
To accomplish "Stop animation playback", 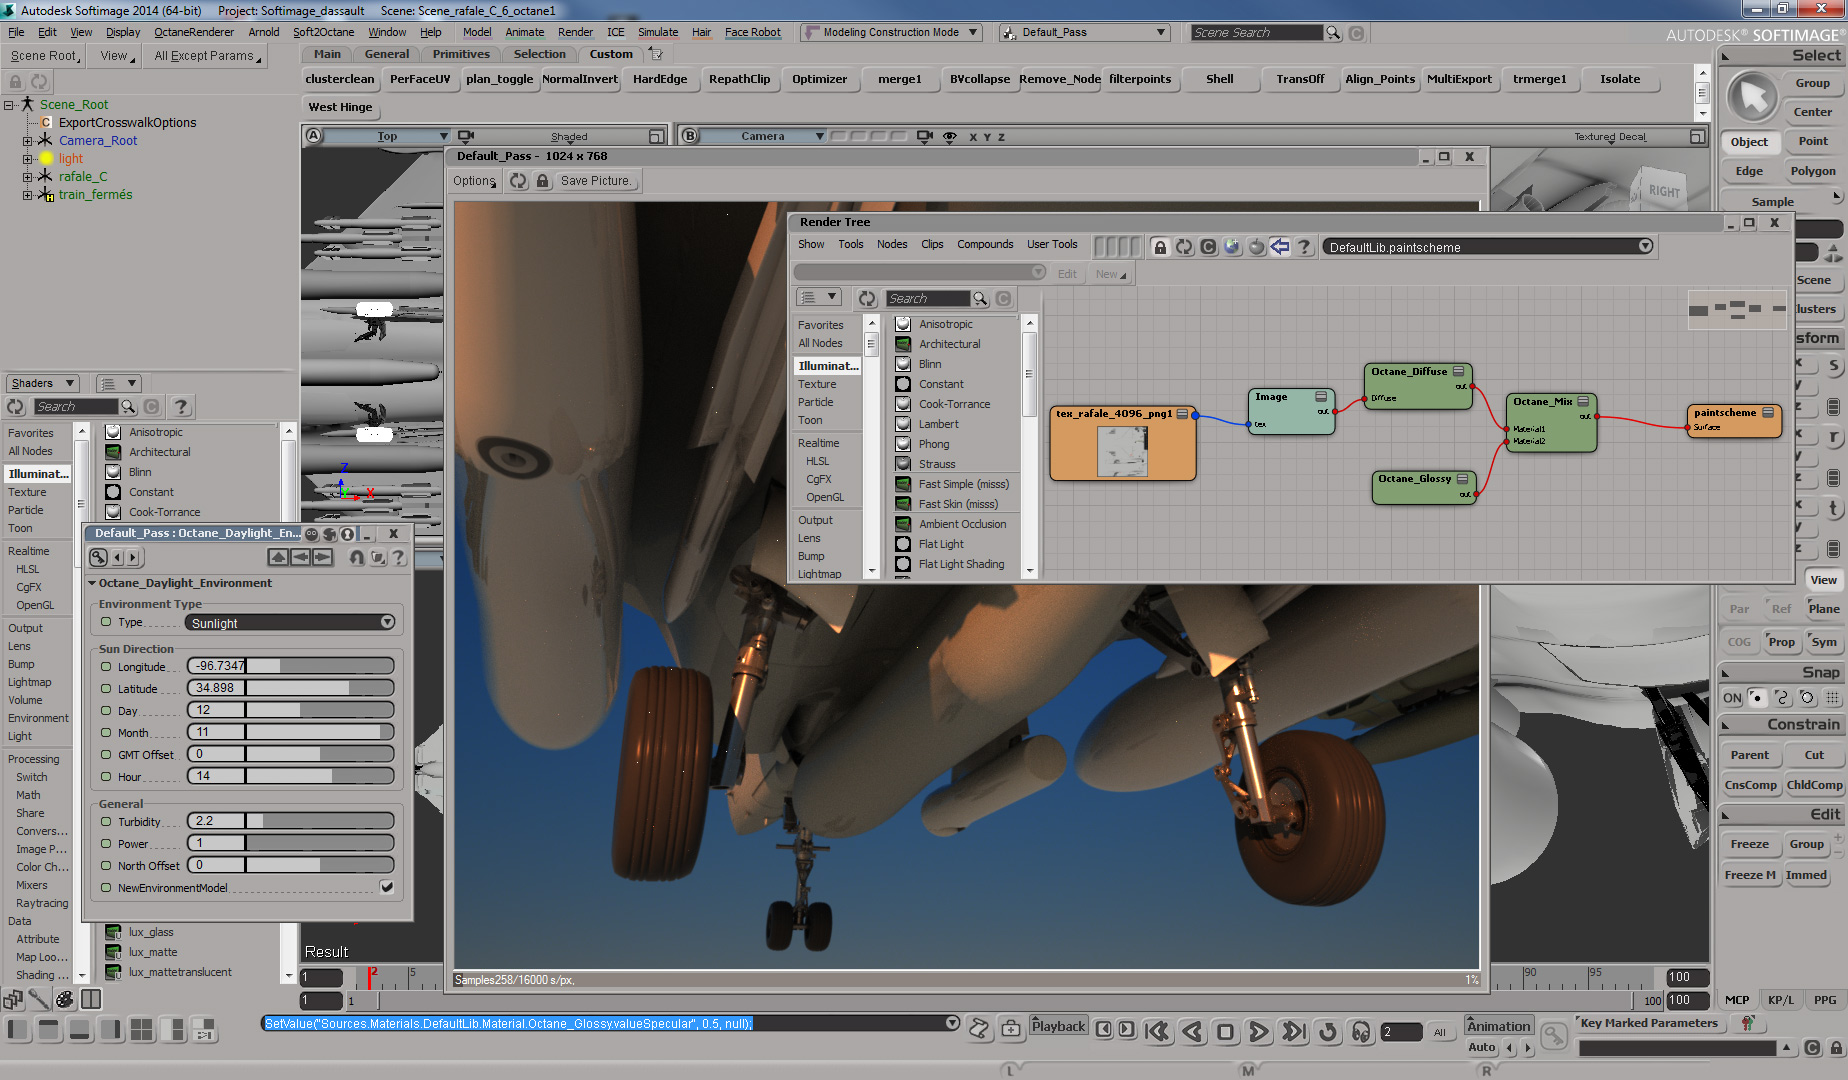I will [x=1225, y=1032].
